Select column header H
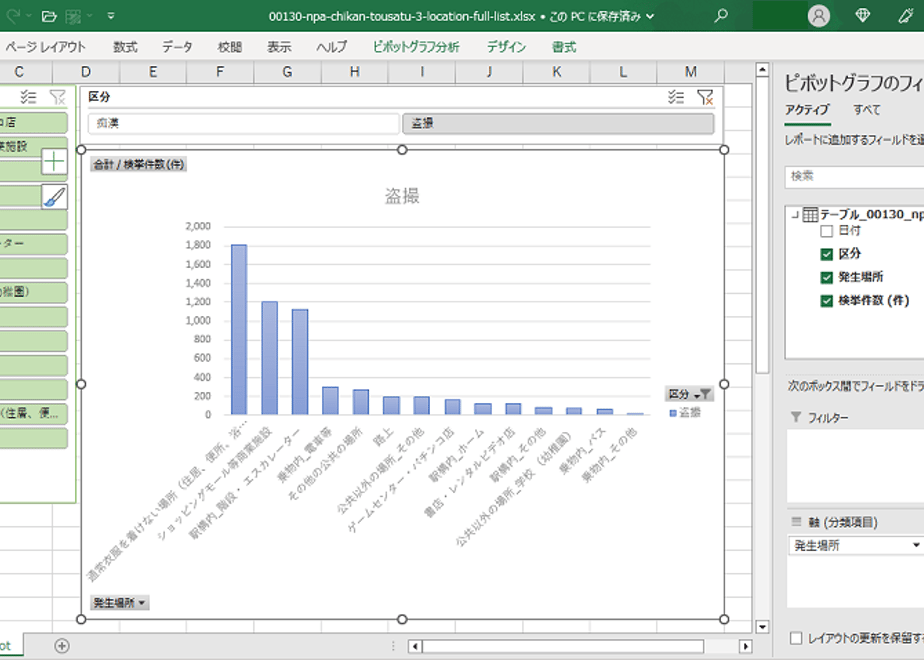The width and height of the screenshot is (924, 660). click(355, 72)
